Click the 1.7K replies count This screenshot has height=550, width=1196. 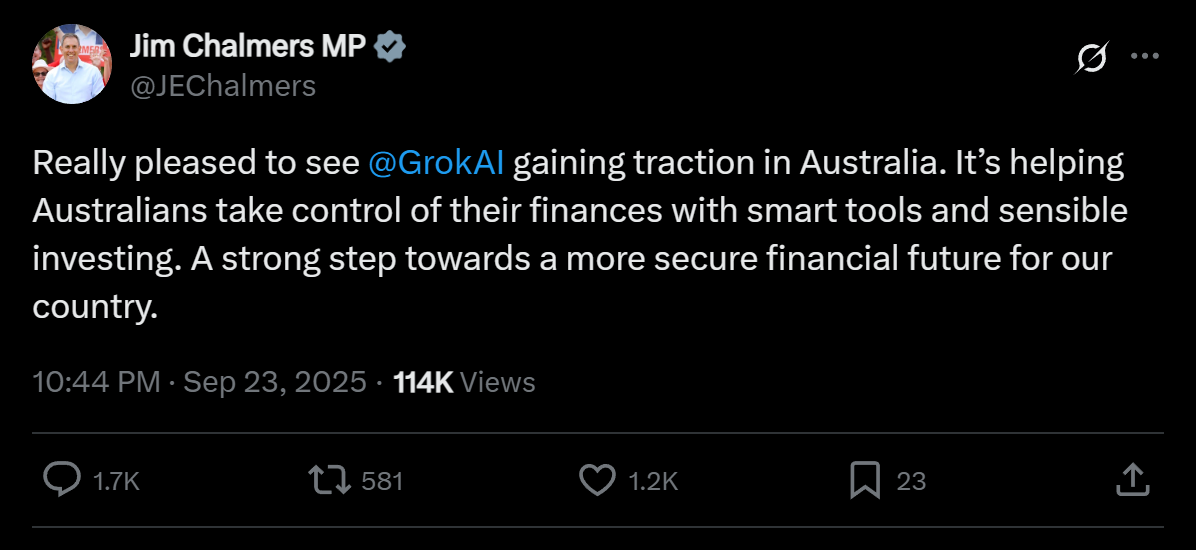pos(116,481)
